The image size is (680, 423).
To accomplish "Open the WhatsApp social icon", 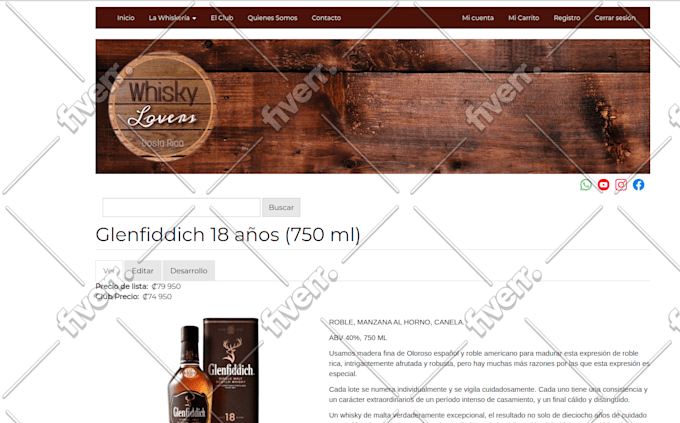I will pyautogui.click(x=585, y=185).
